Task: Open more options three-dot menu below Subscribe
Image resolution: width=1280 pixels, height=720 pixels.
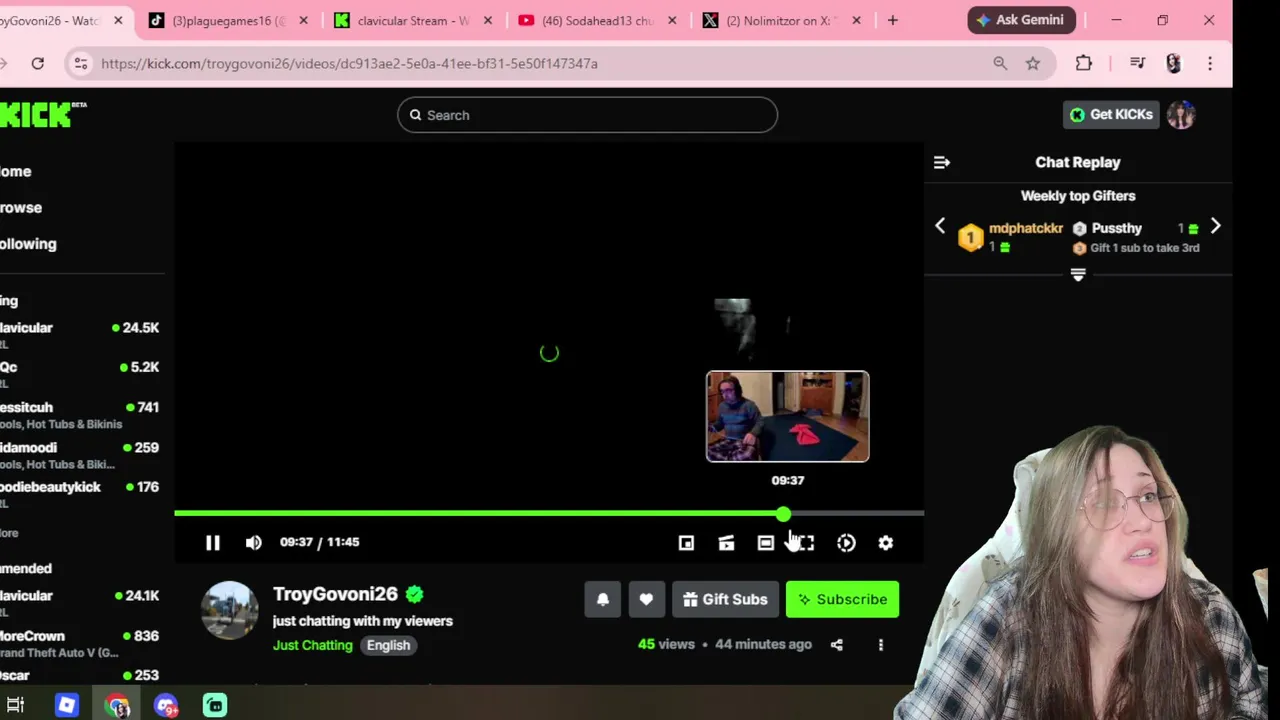Action: (880, 645)
